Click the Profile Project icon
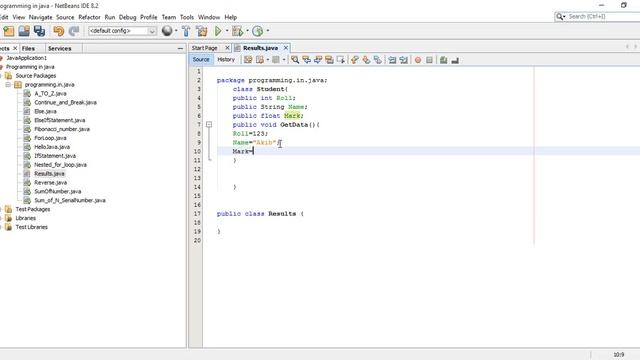640x360 pixels. click(x=258, y=31)
